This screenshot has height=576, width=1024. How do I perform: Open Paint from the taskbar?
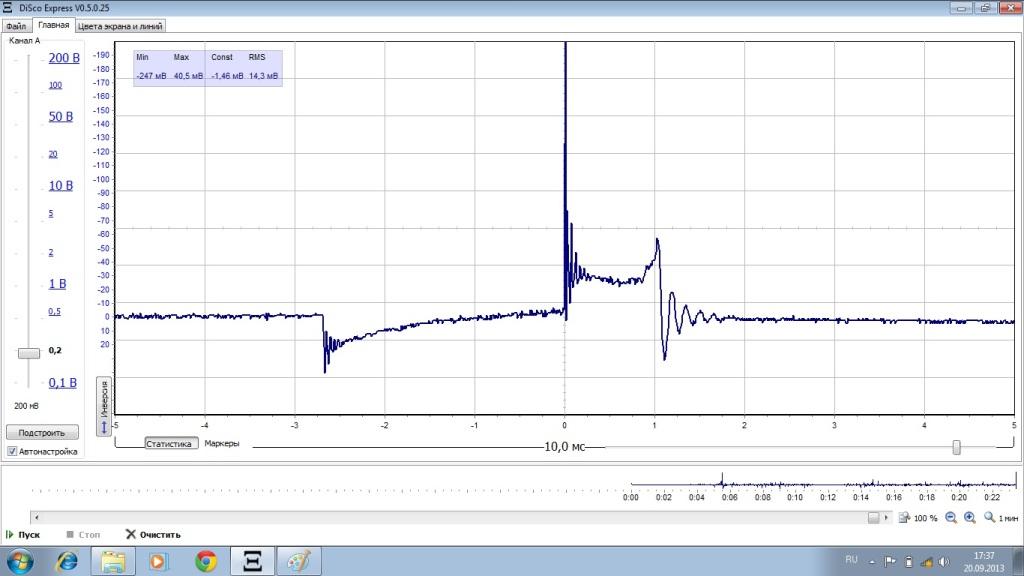coord(299,561)
